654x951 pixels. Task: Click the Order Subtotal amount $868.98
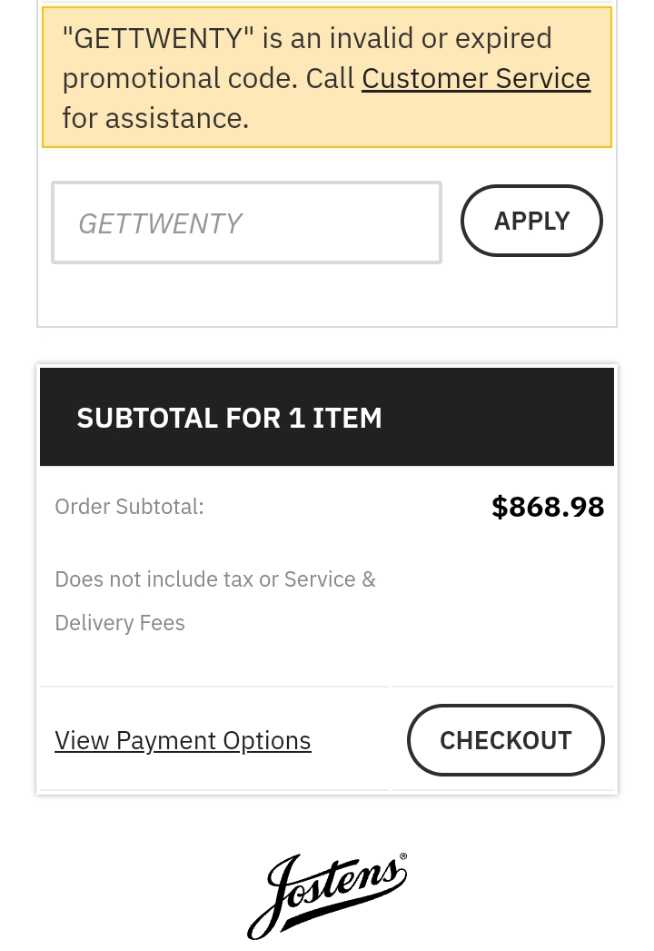547,506
